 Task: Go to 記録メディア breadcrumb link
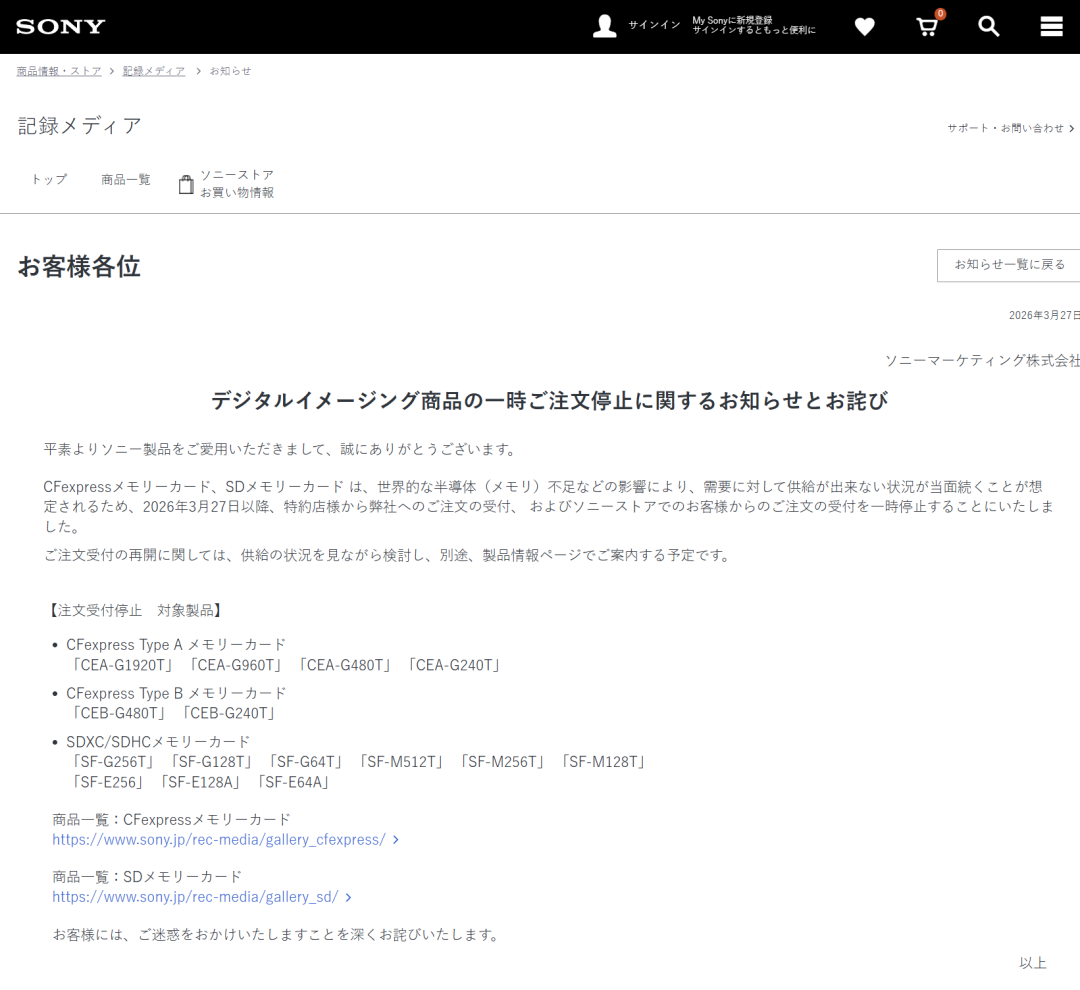(154, 71)
